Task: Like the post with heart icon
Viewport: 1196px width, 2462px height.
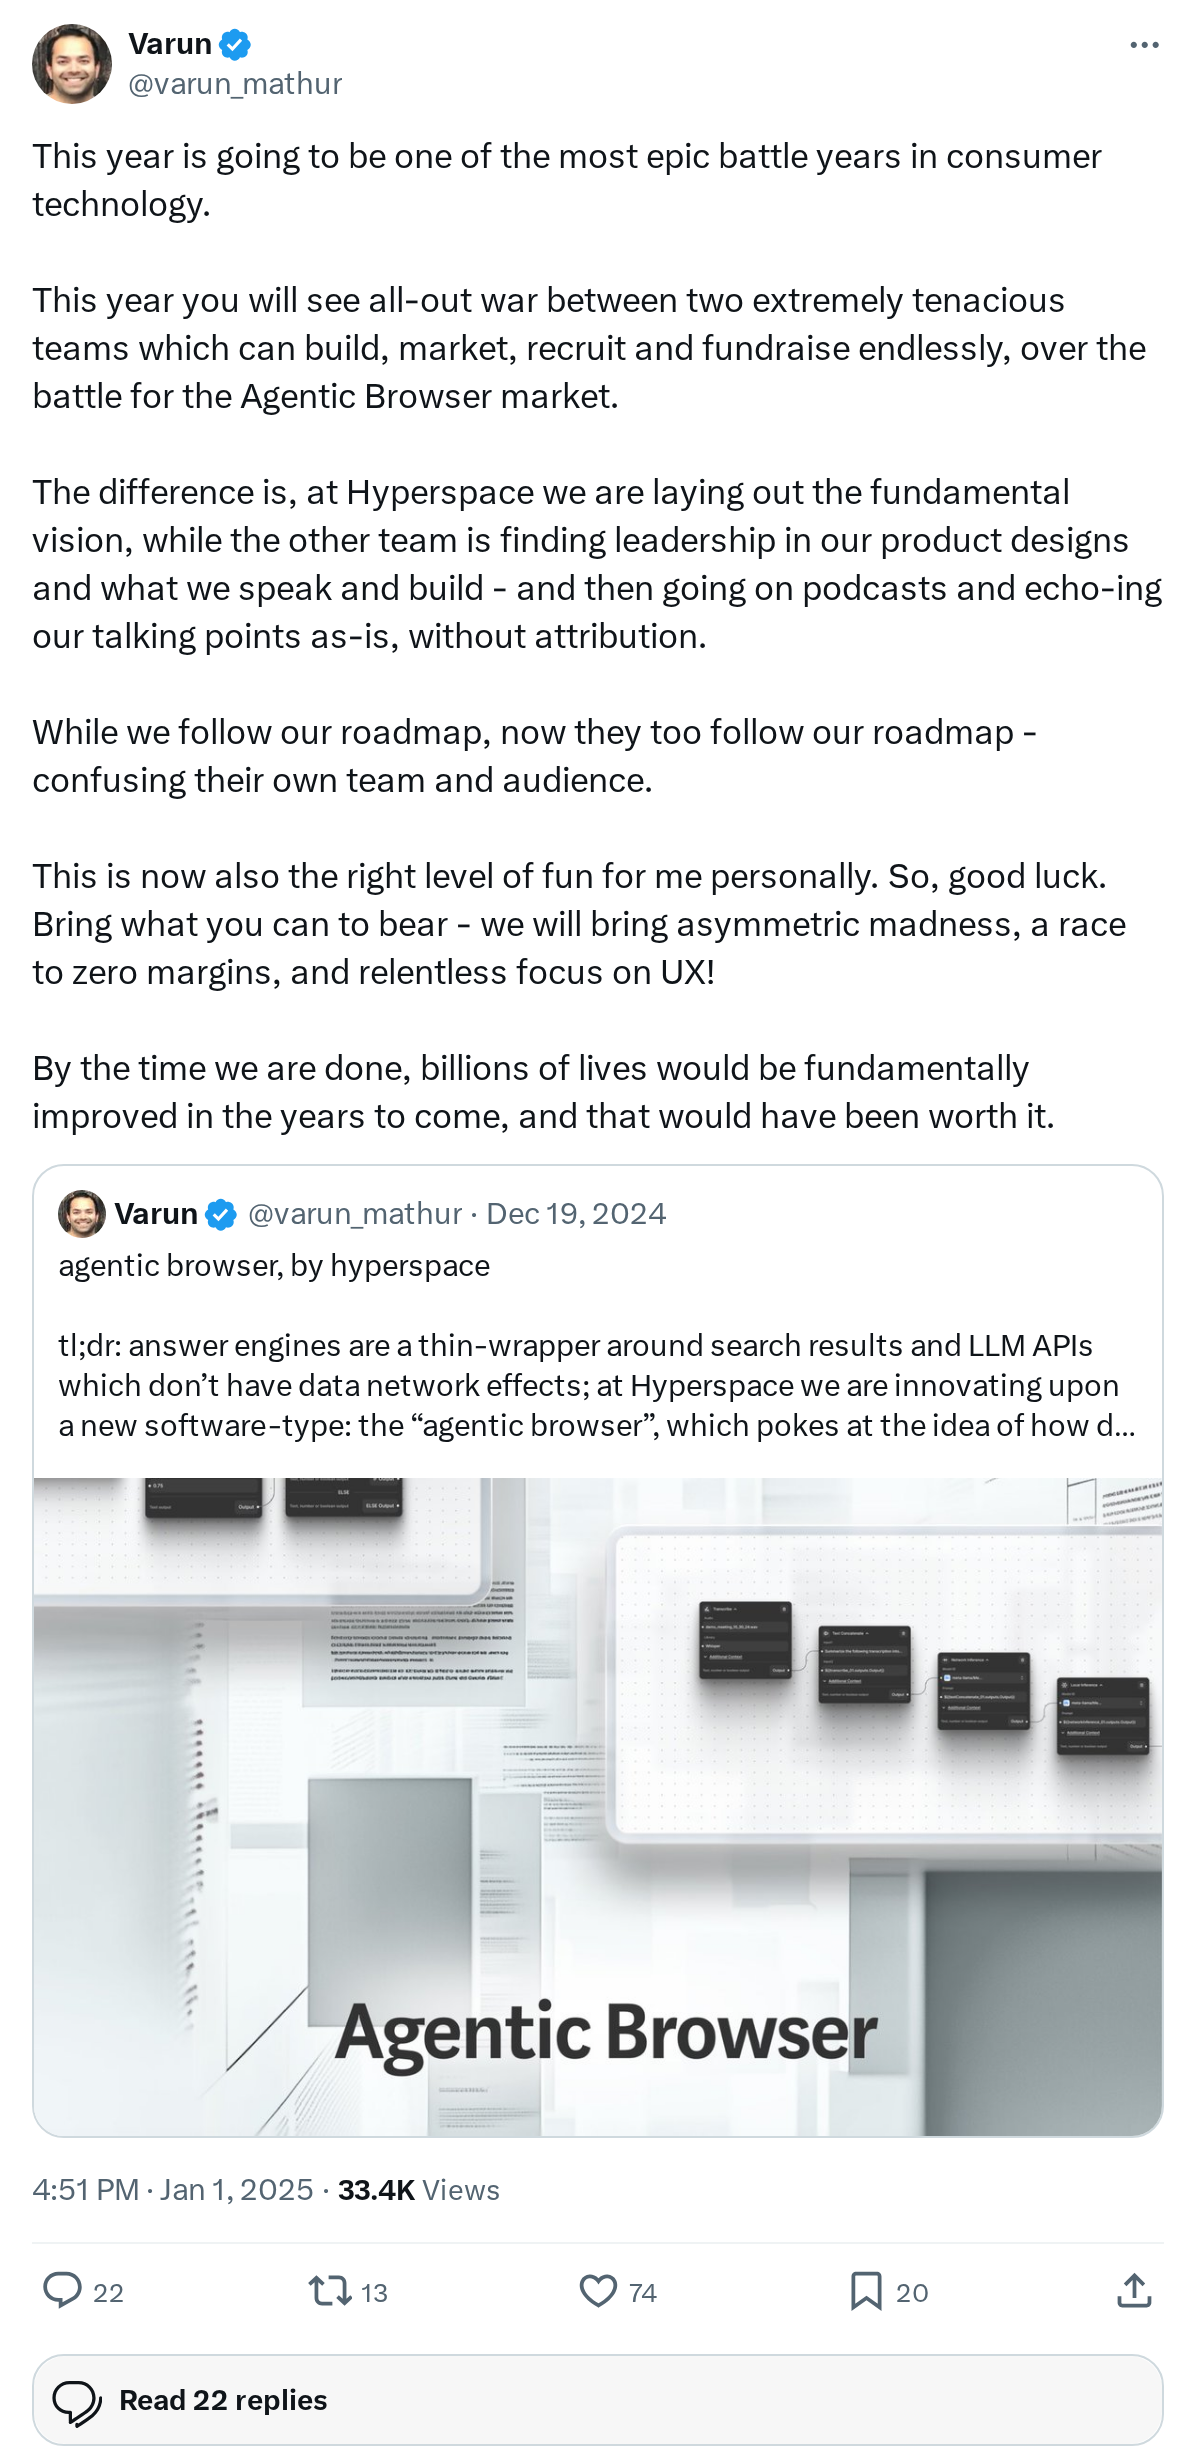Action: coord(598,2290)
